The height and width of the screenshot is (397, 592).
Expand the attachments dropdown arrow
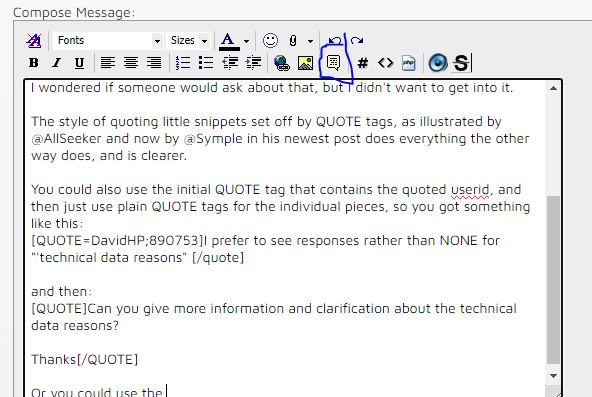[310, 41]
